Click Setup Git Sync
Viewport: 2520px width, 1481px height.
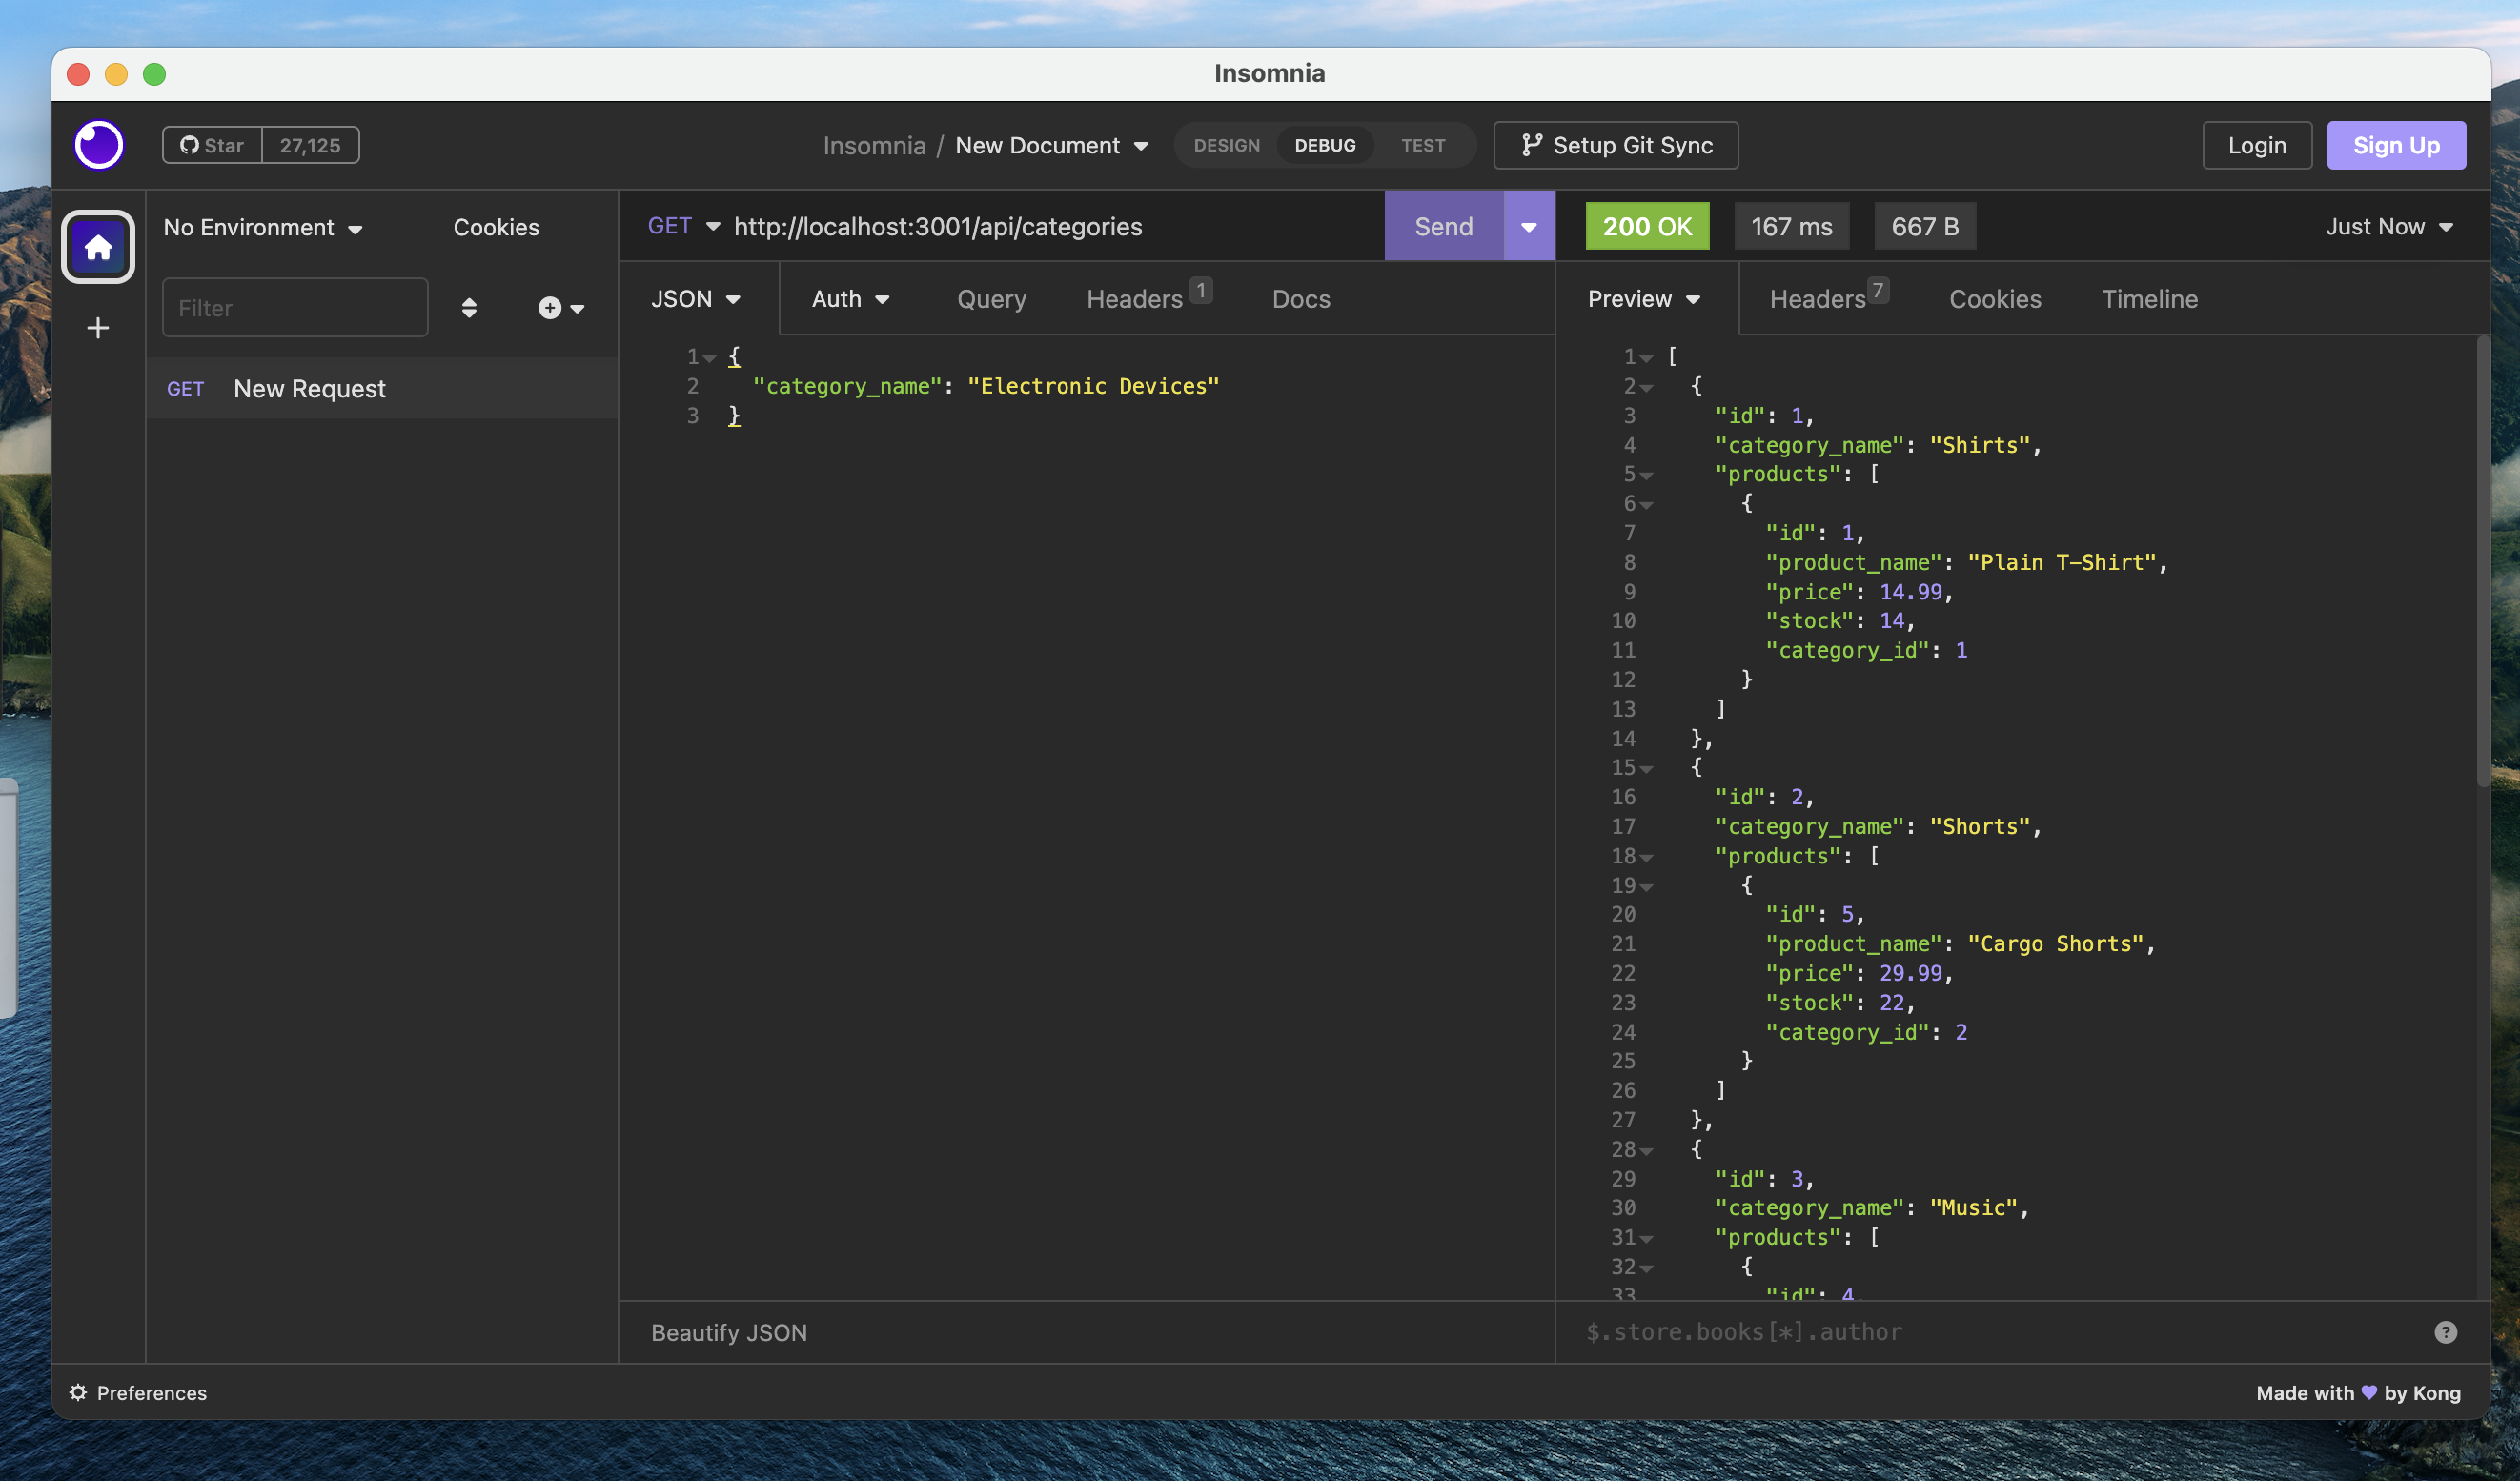click(1615, 145)
